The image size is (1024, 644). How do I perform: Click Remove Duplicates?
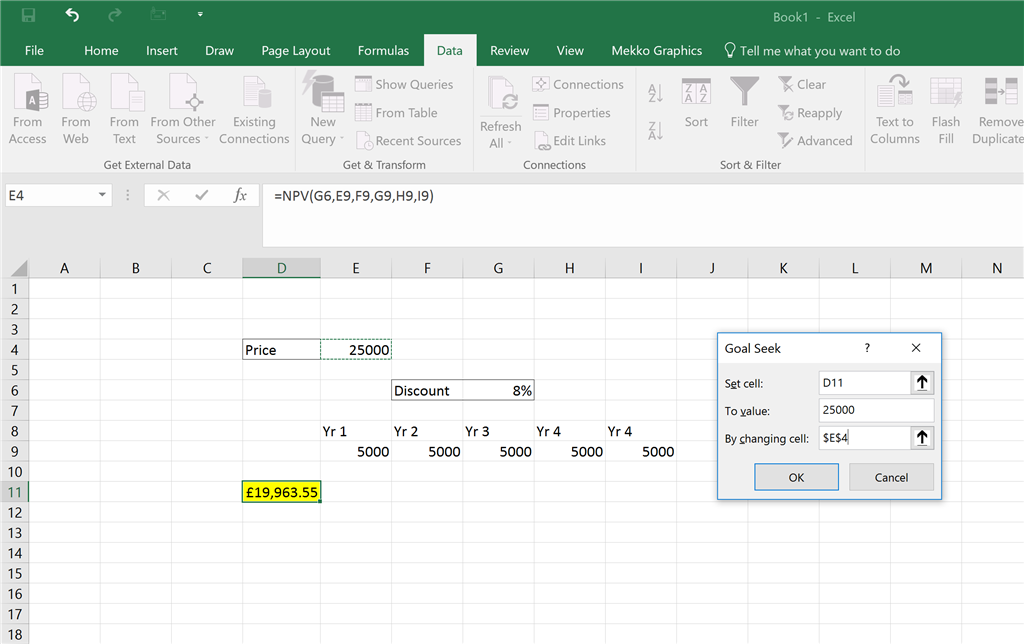[x=997, y=109]
